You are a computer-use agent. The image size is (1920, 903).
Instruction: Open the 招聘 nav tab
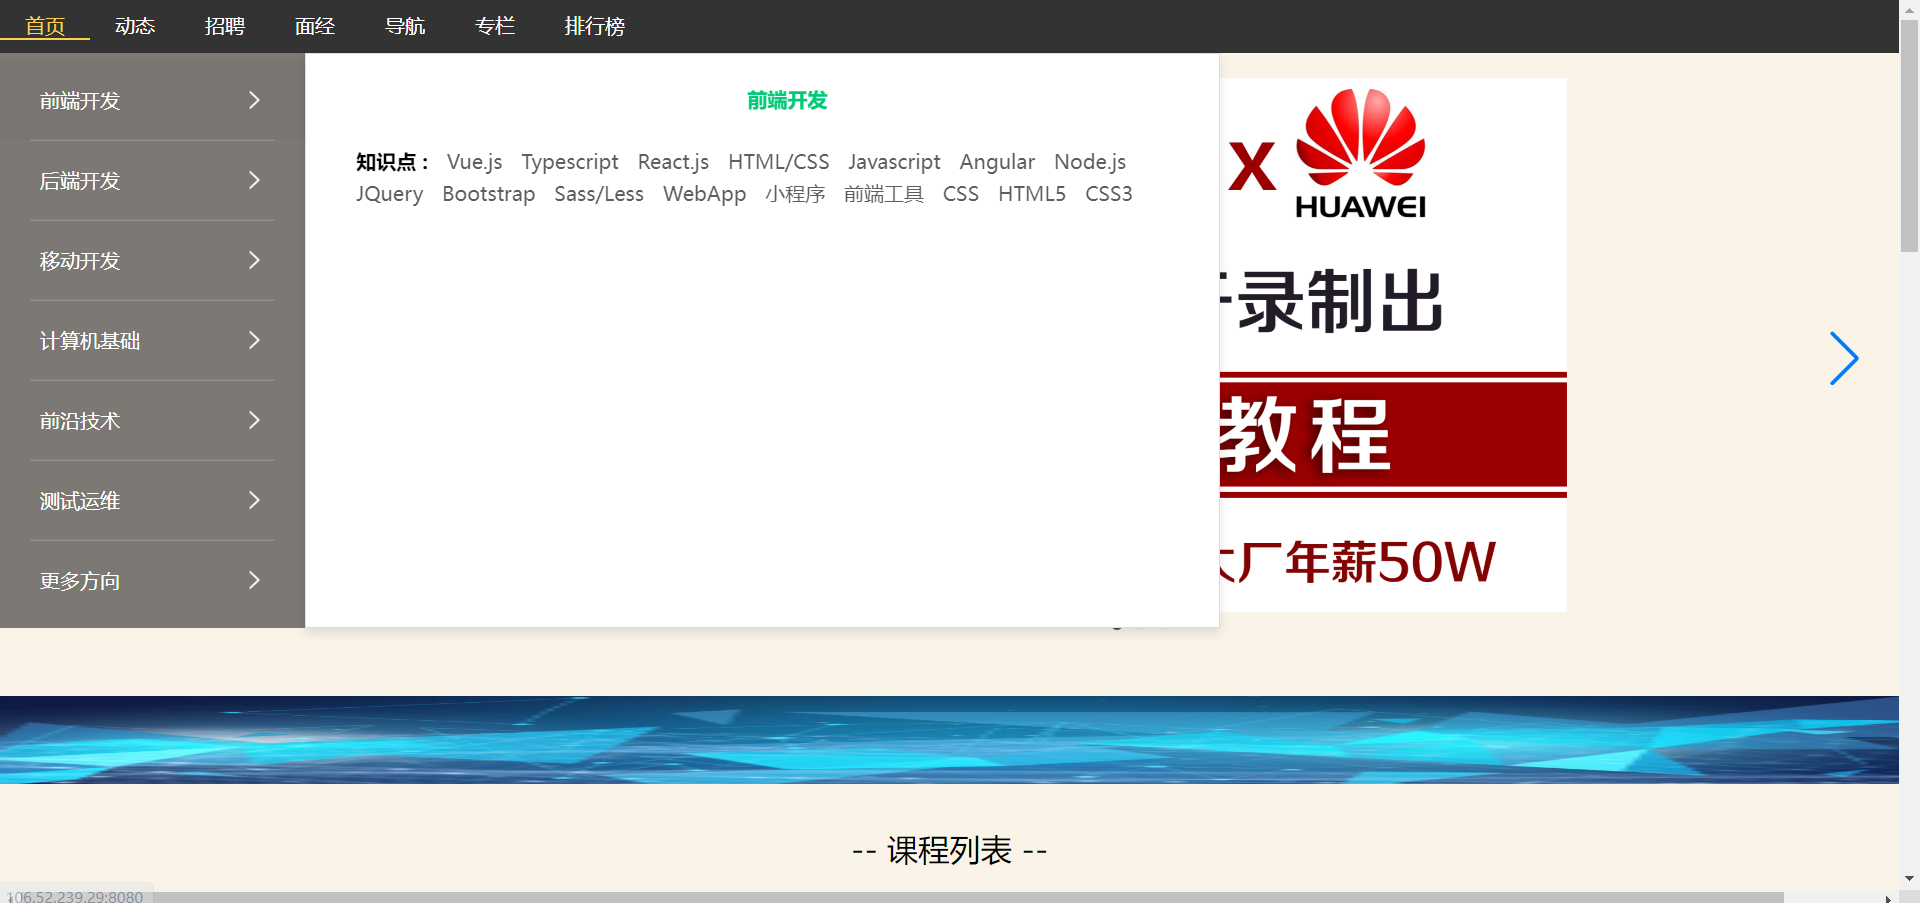coord(225,26)
